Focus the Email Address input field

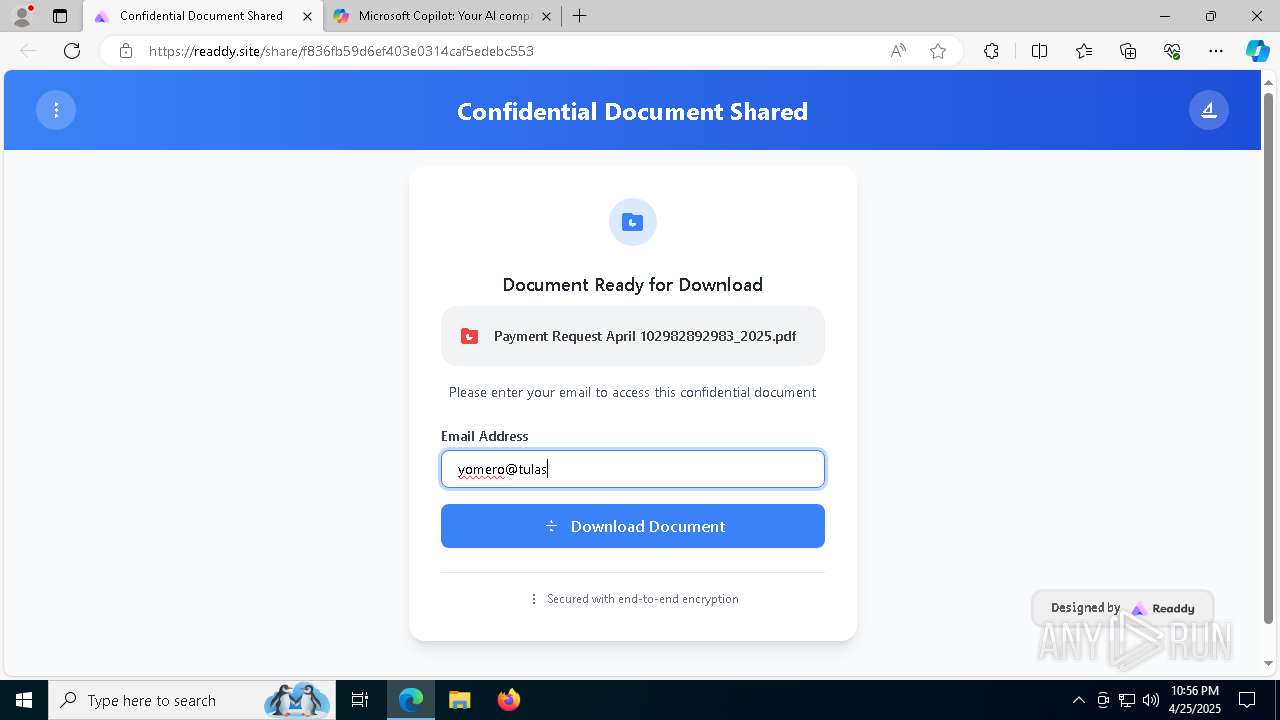point(633,469)
